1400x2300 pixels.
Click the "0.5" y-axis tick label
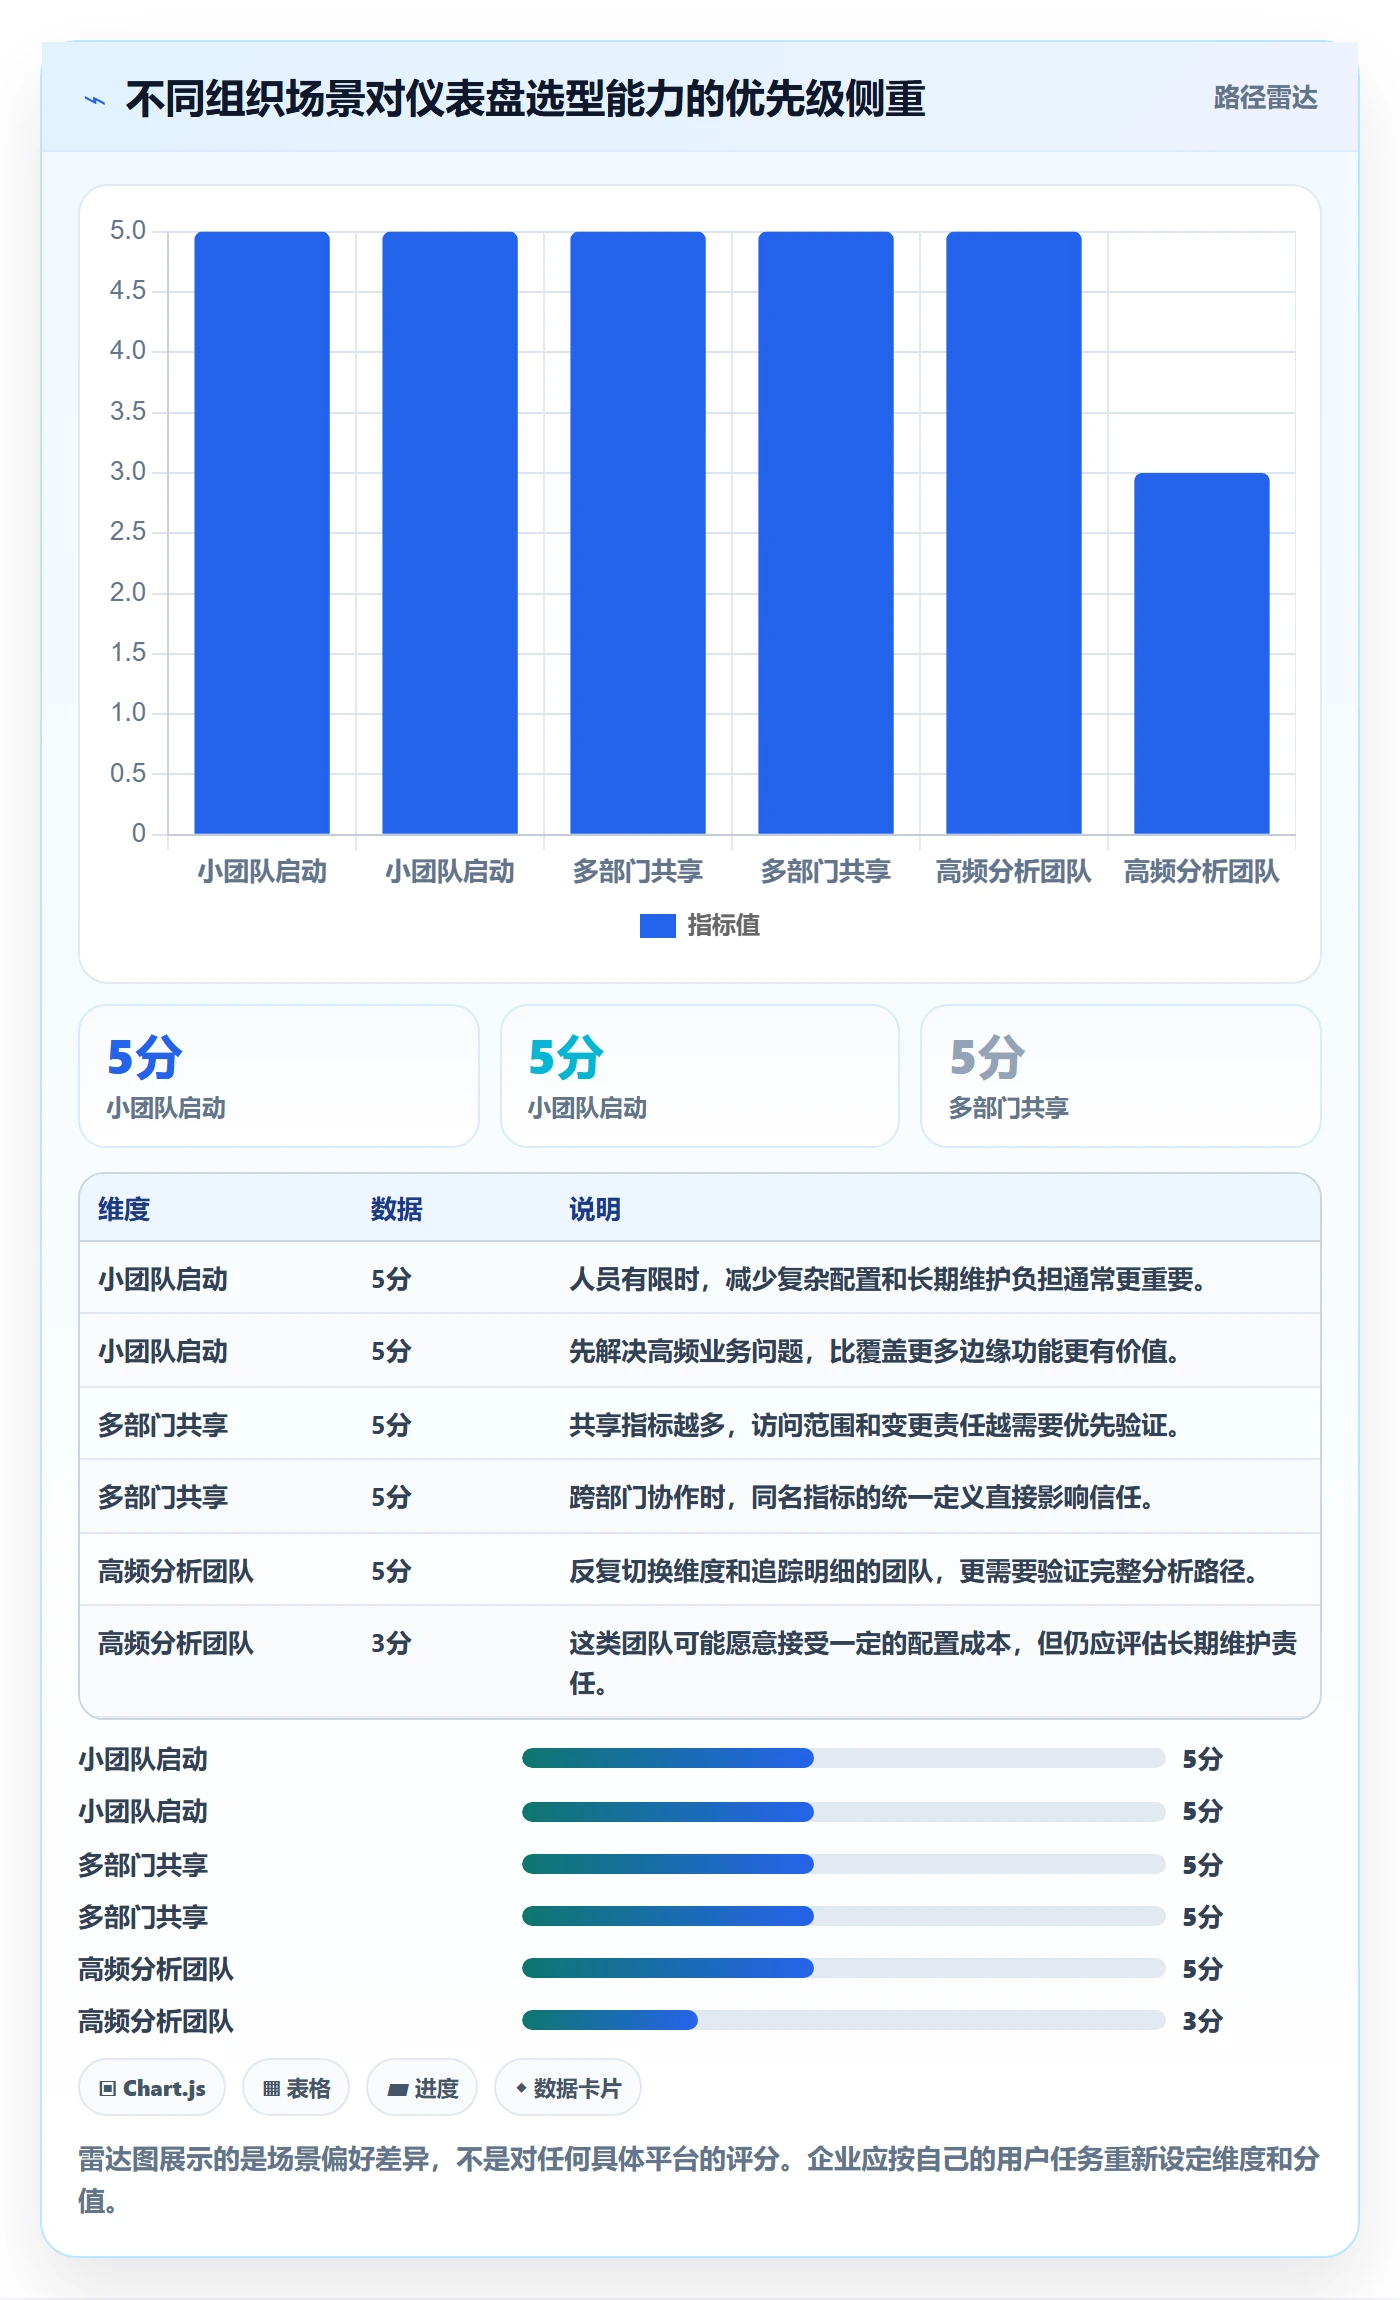pyautogui.click(x=128, y=773)
